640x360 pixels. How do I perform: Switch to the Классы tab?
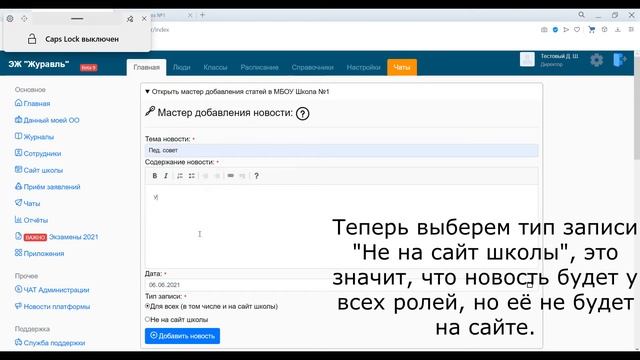[x=215, y=67]
